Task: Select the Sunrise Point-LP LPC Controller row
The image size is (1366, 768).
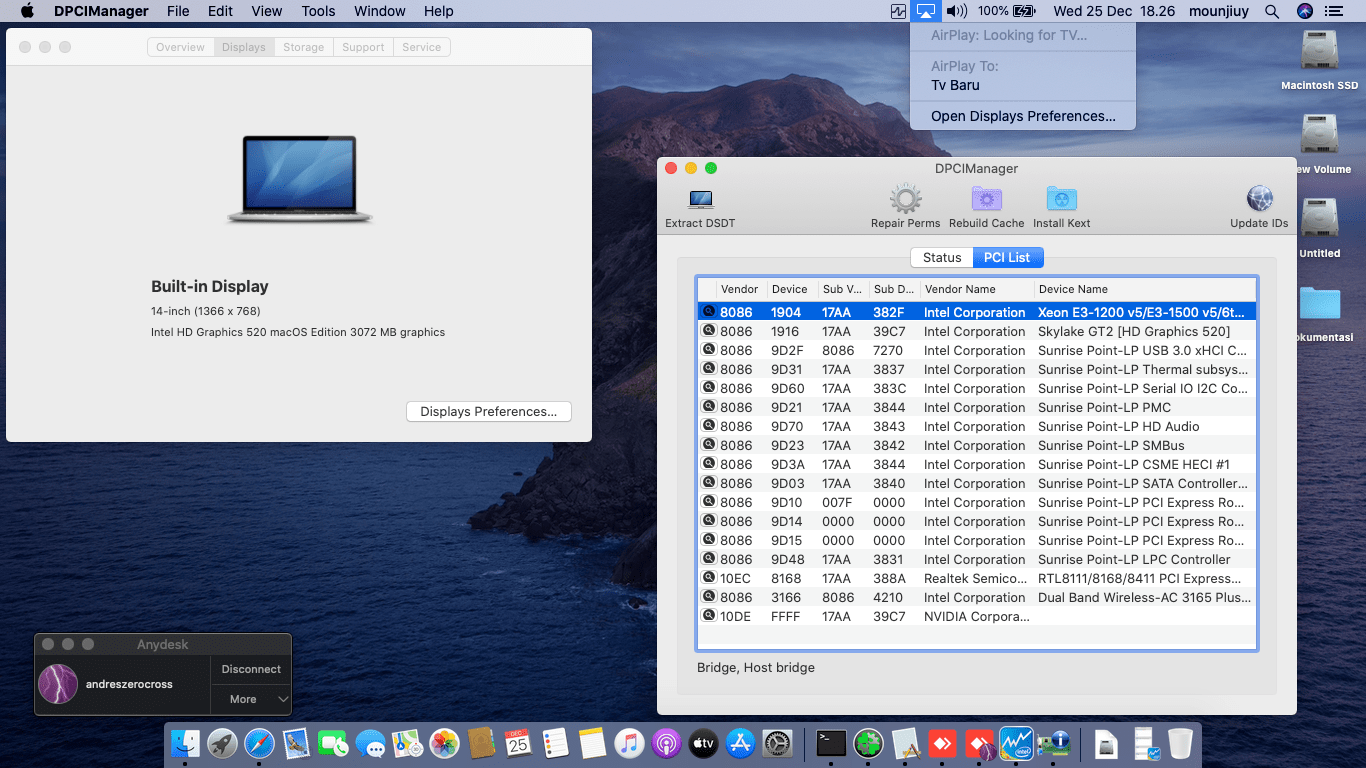Action: coord(976,559)
